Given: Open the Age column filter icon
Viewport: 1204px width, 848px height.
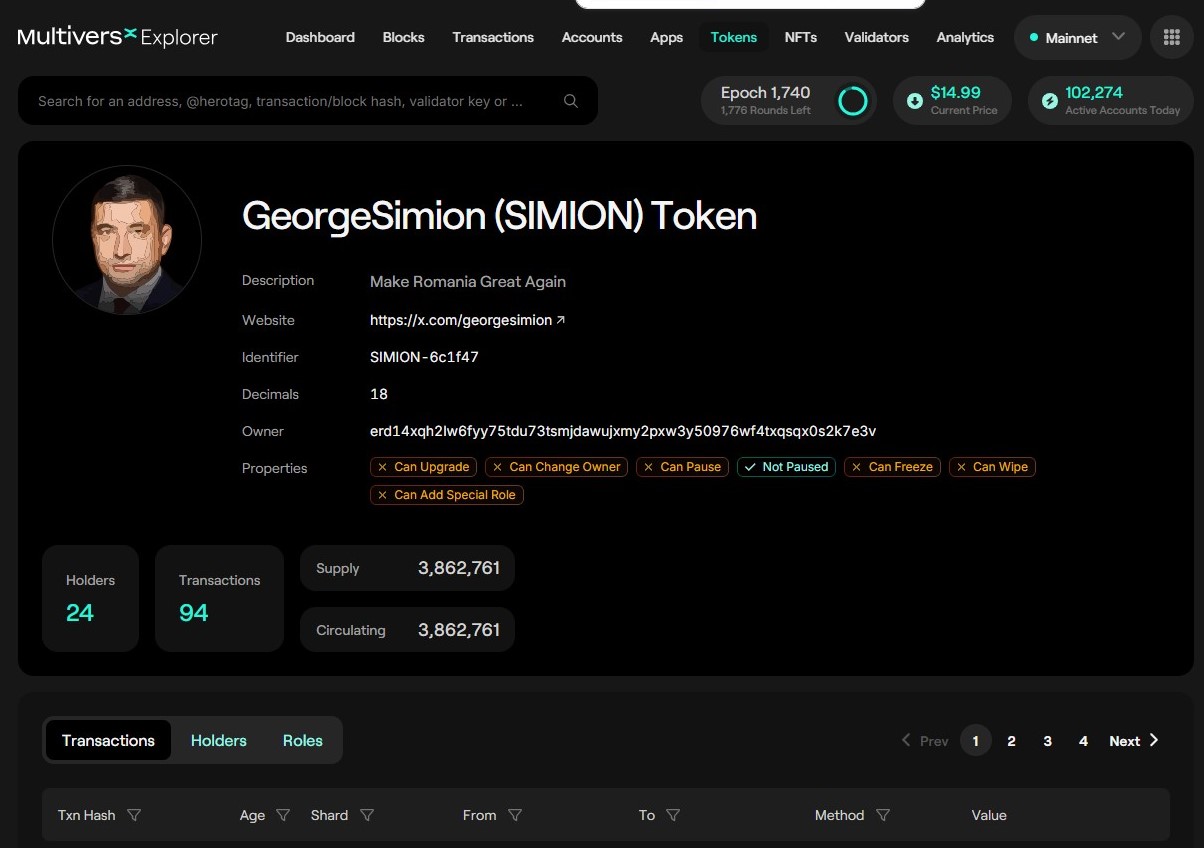Looking at the screenshot, I should 283,815.
